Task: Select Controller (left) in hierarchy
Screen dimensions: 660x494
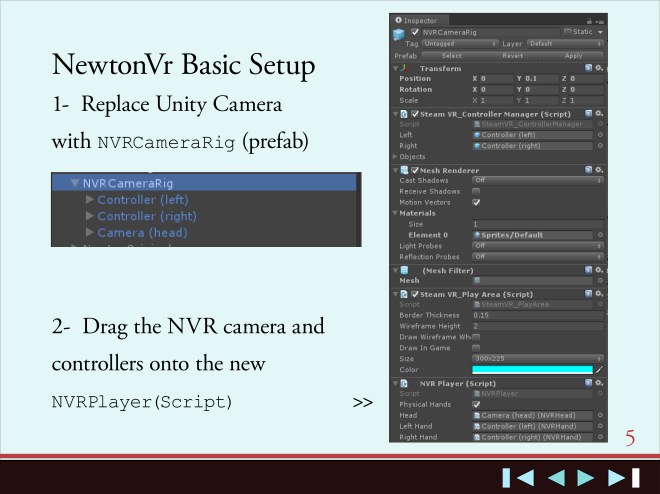Action: (x=142, y=200)
